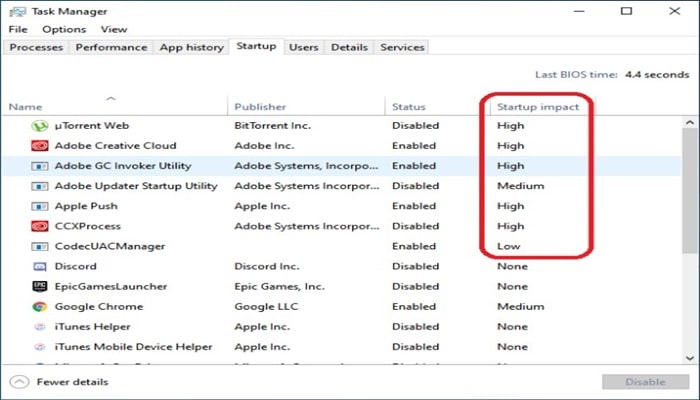Viewport: 700px width, 400px height.
Task: Click the Task Manager title bar icon
Action: point(17,12)
